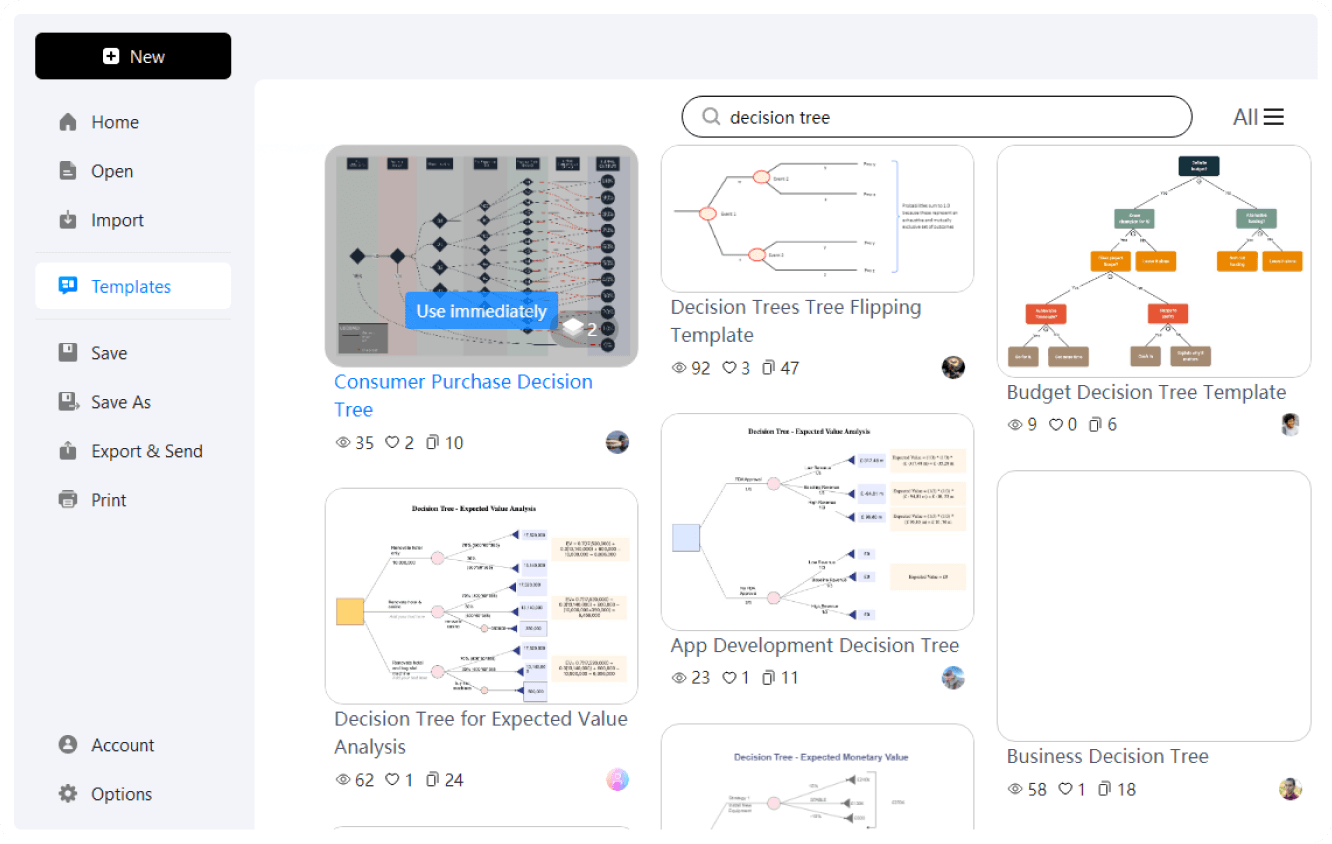Click the heart icon under Consumer Purchase Decision Tree
The height and width of the screenshot is (844, 1332).
(392, 442)
